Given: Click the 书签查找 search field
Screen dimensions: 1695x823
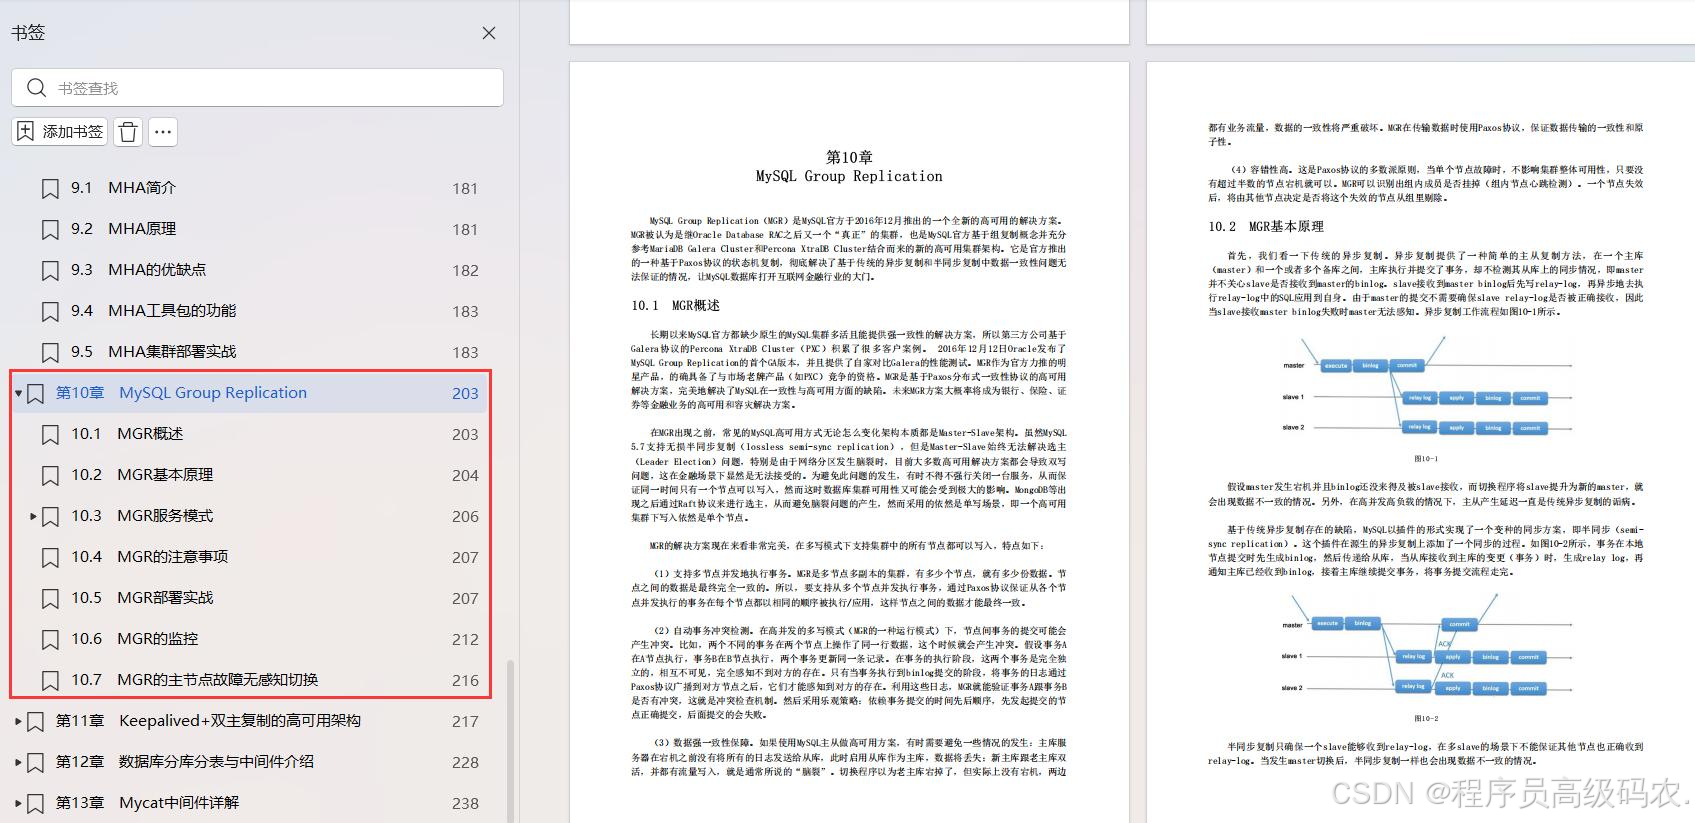Looking at the screenshot, I should point(257,88).
